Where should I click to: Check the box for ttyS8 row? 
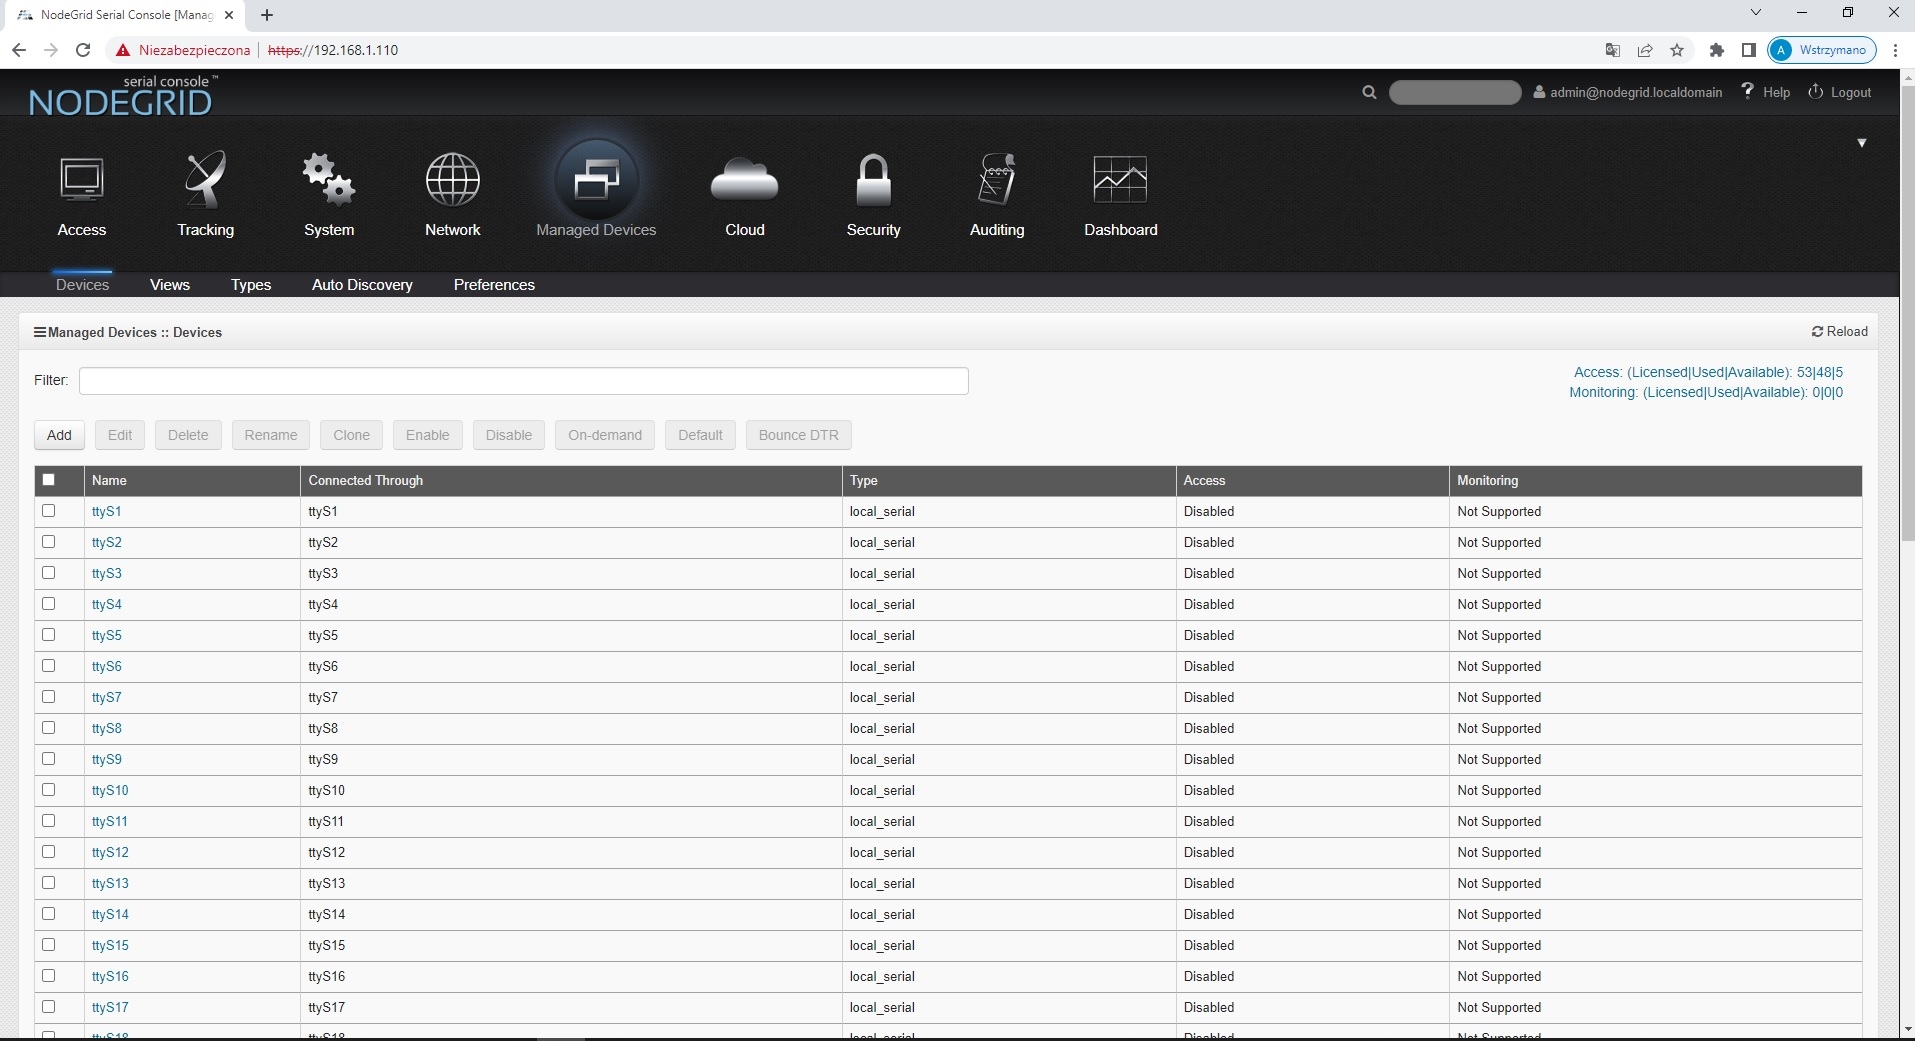coord(48,728)
